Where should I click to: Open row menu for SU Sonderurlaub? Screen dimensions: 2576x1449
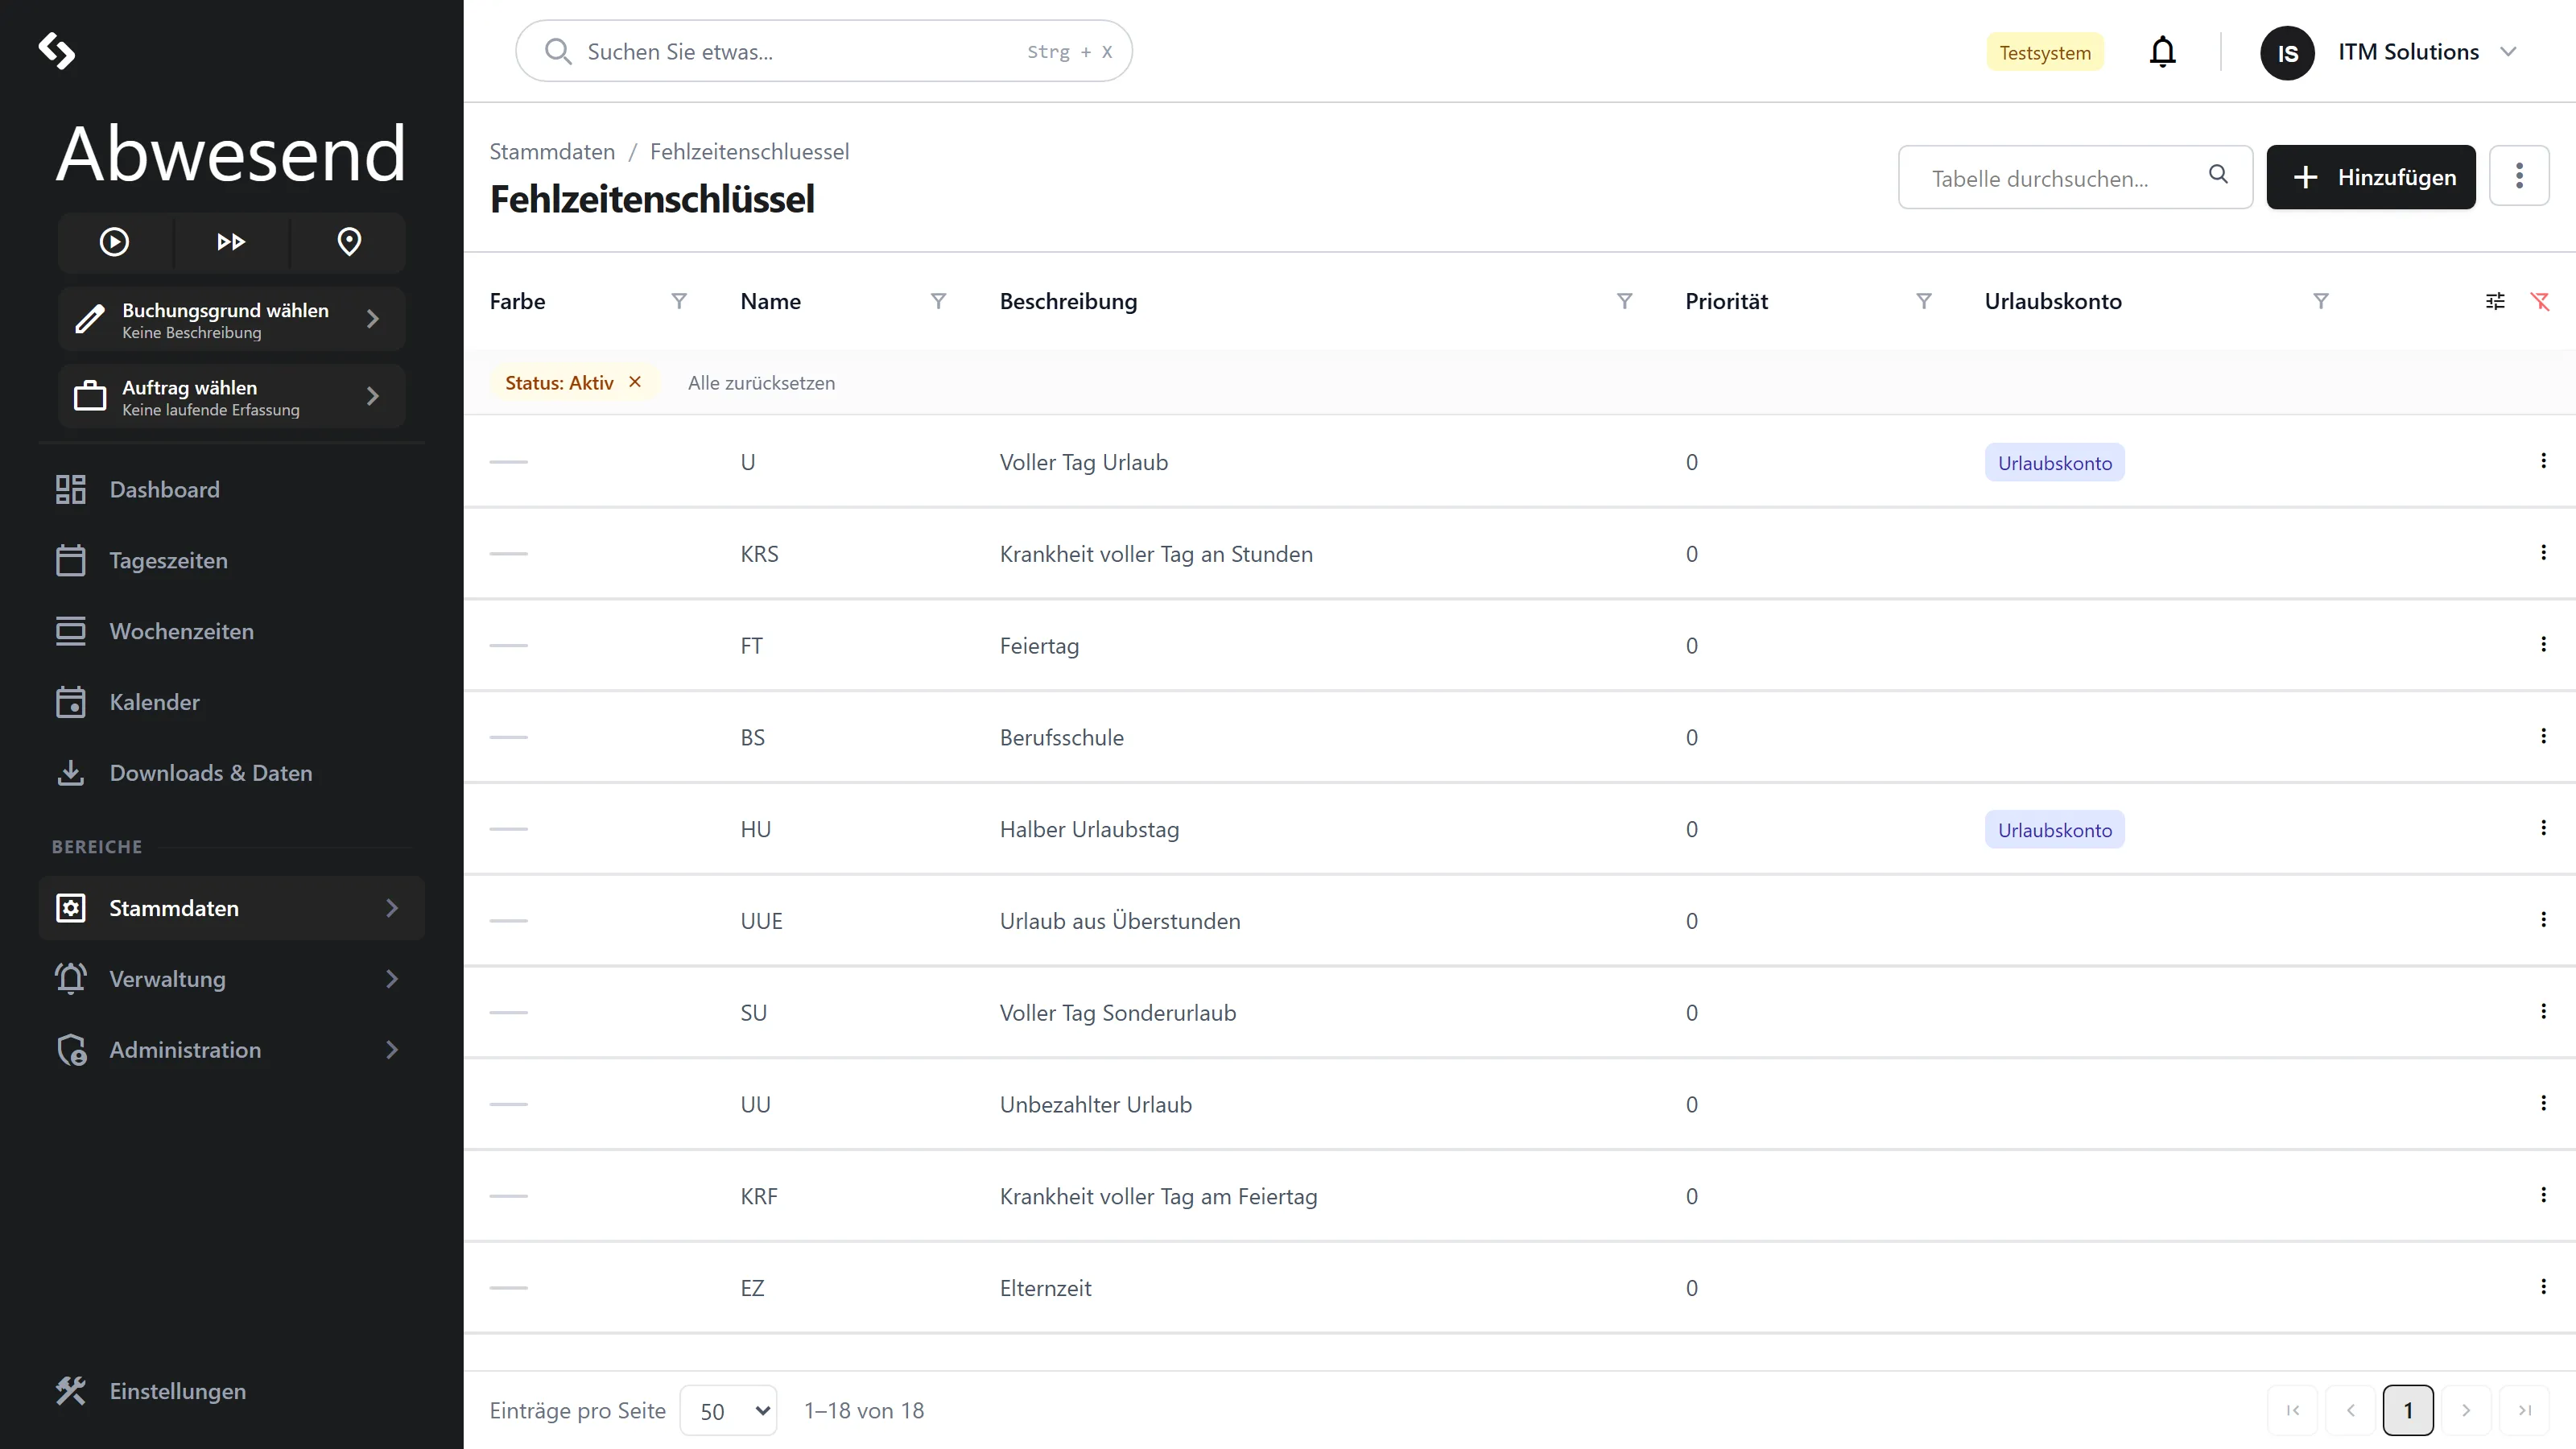point(2543,1012)
